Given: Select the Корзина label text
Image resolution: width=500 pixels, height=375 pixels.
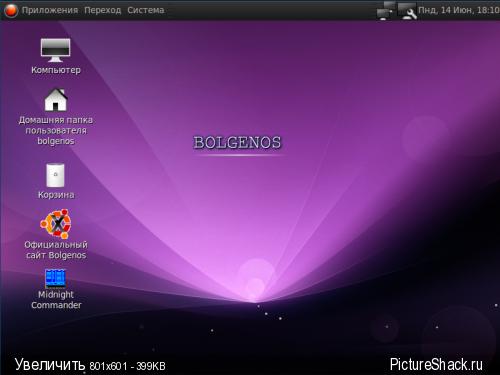Looking at the screenshot, I should pyautogui.click(x=56, y=195).
